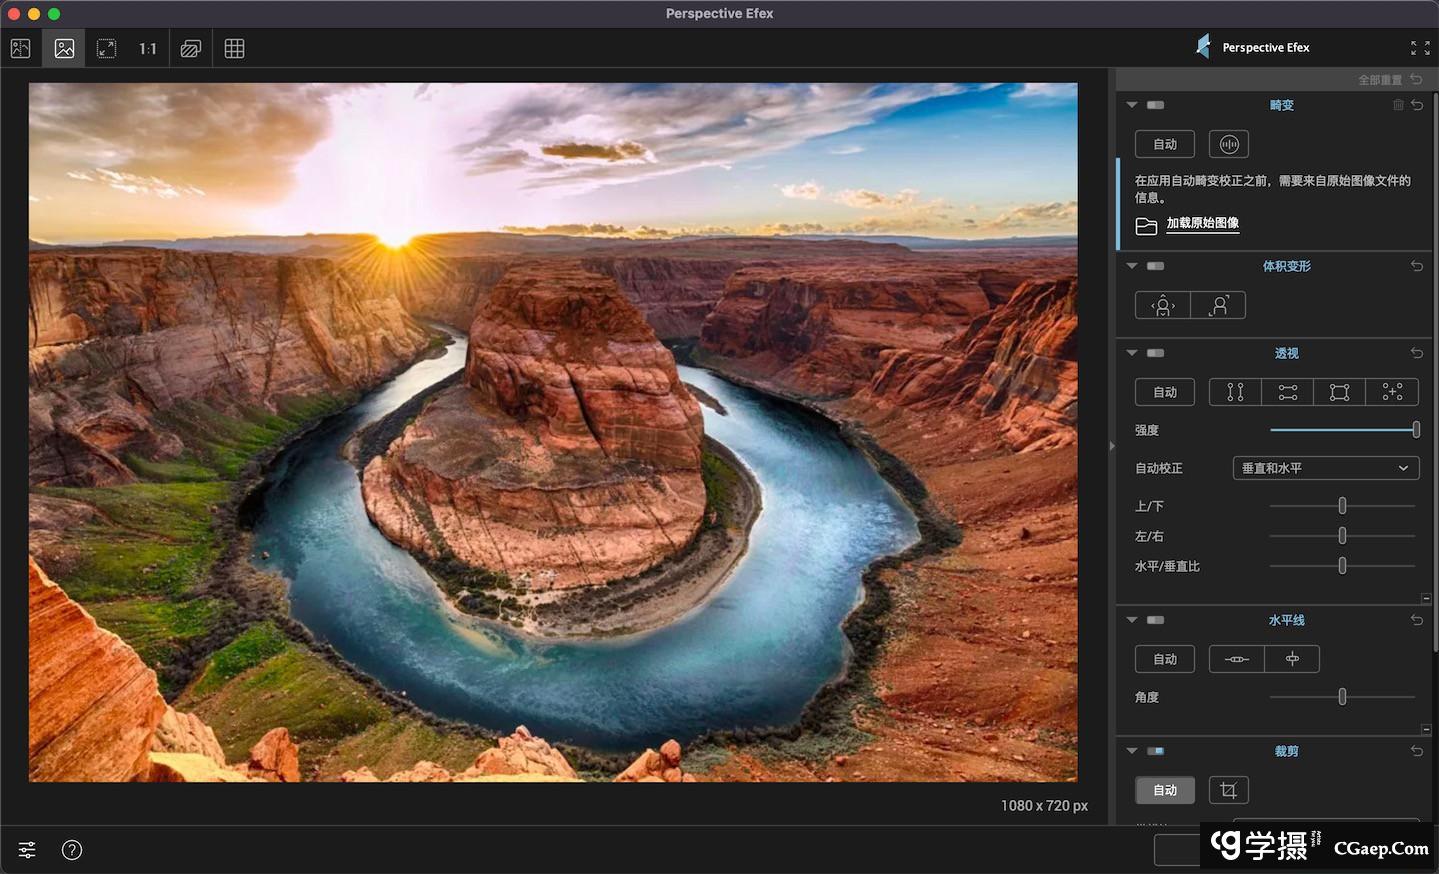Activate the manual crop tool icon
The height and width of the screenshot is (874, 1439).
1228,790
